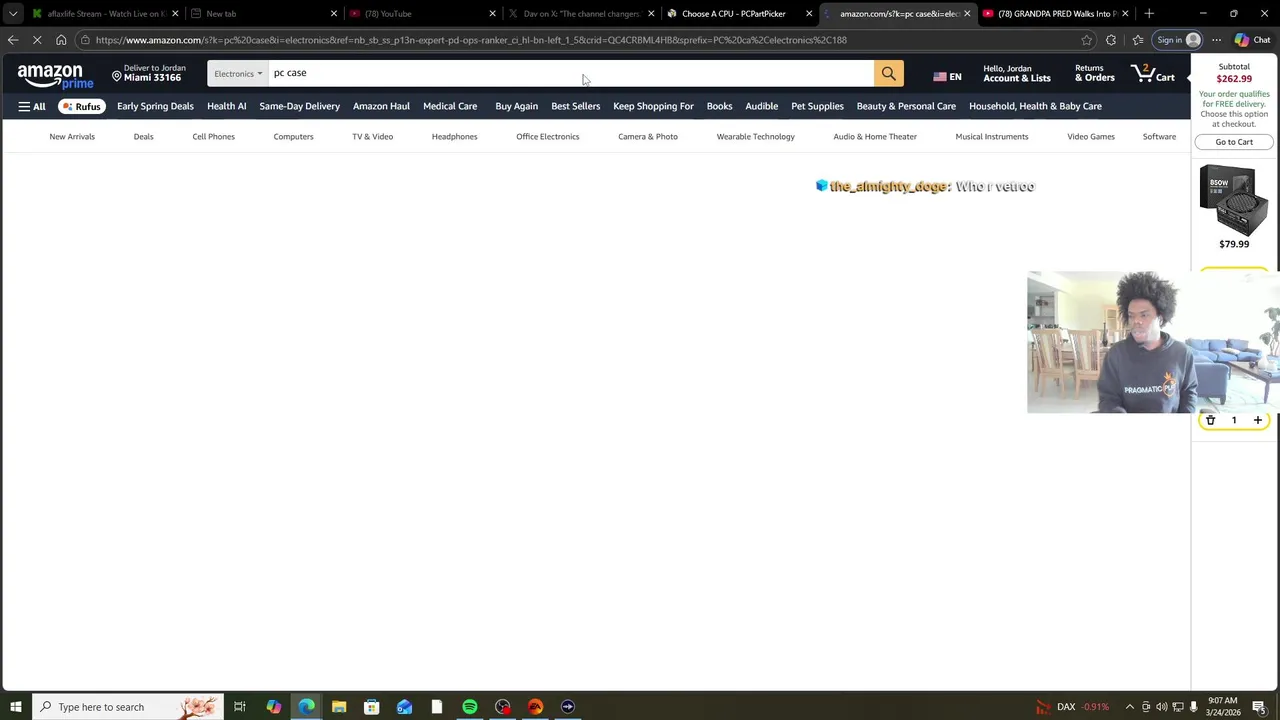This screenshot has height=720, width=1280.
Task: Add this page to favorites
Action: click(x=1086, y=40)
